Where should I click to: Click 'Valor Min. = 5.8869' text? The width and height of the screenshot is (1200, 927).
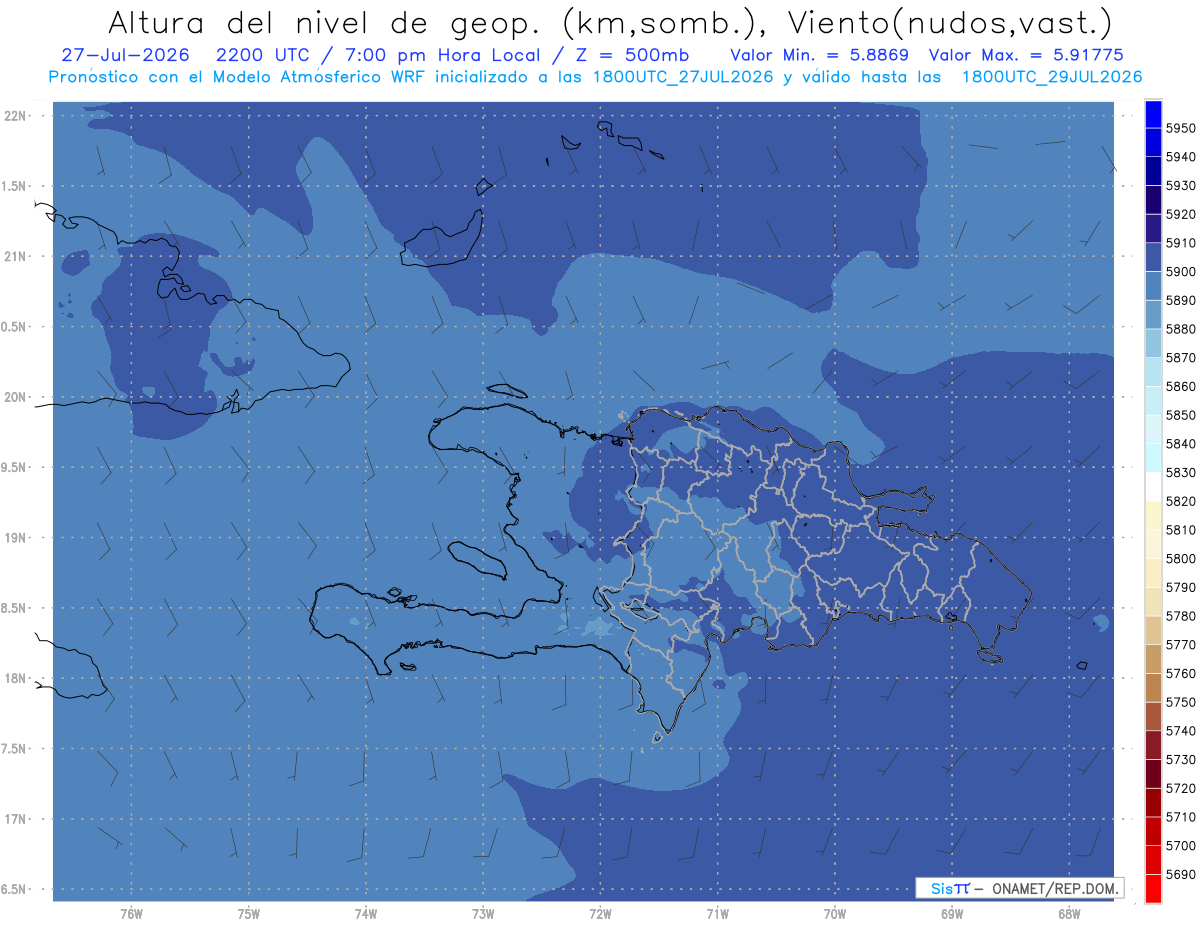[821, 54]
